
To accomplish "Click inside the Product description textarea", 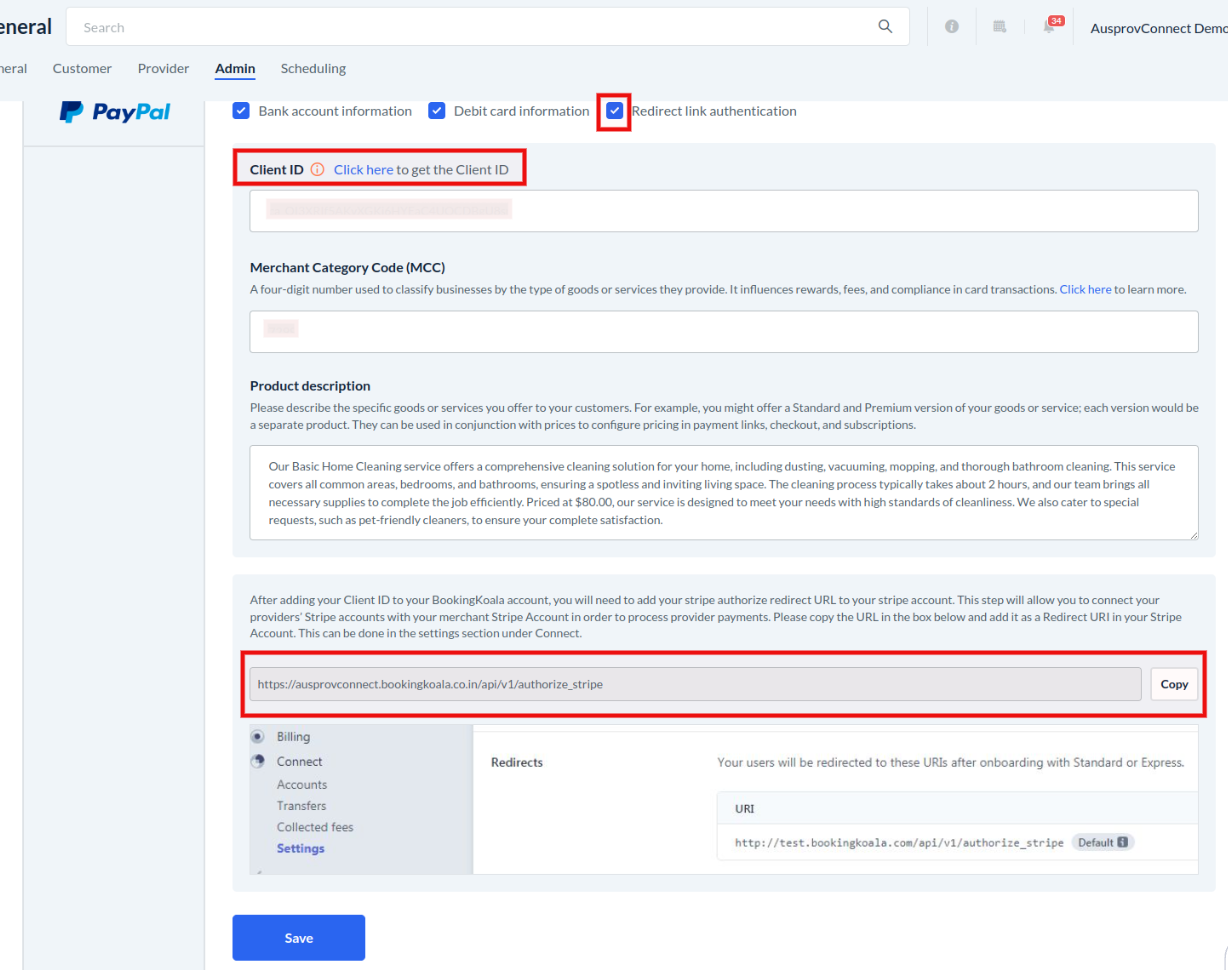I will [724, 493].
